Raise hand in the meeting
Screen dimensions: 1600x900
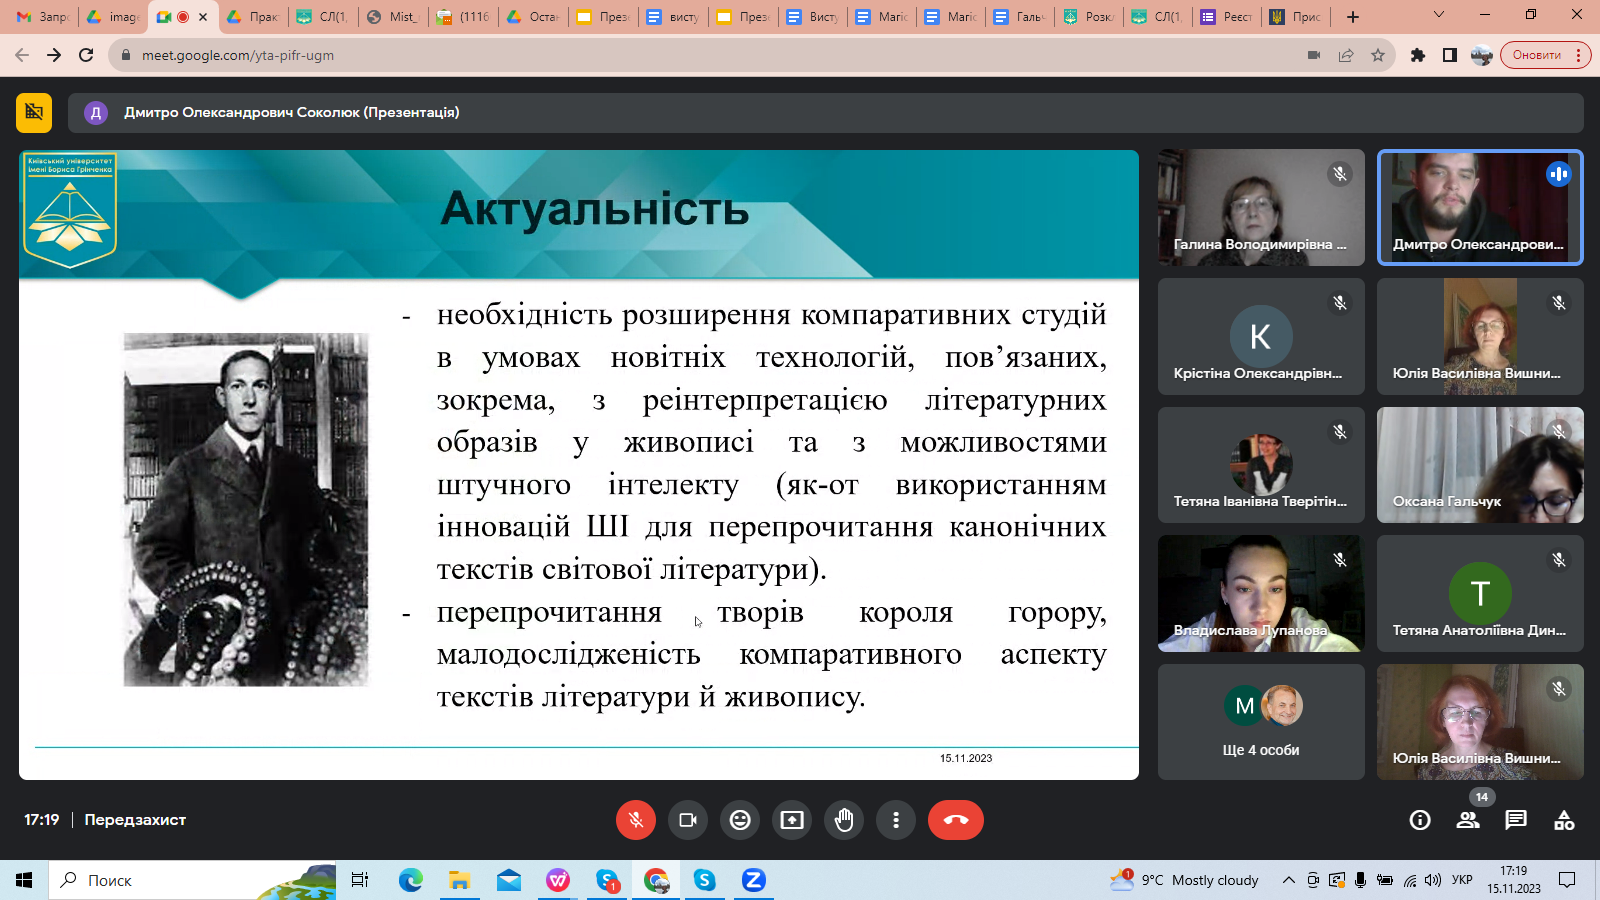pyautogui.click(x=844, y=820)
